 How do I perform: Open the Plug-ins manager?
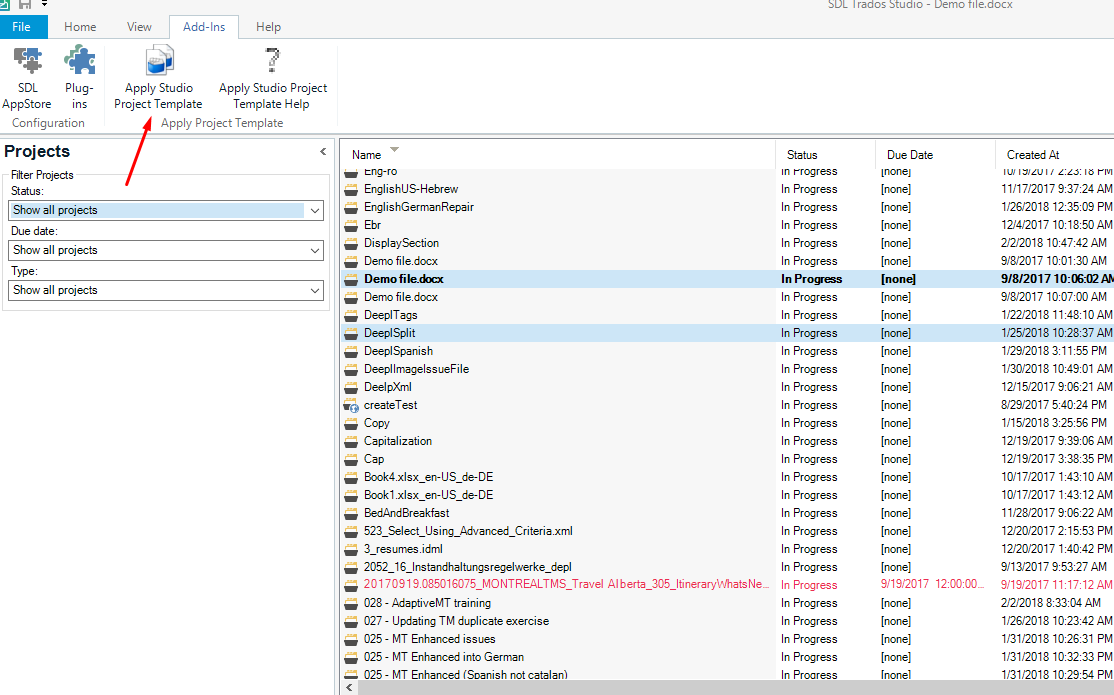(79, 78)
